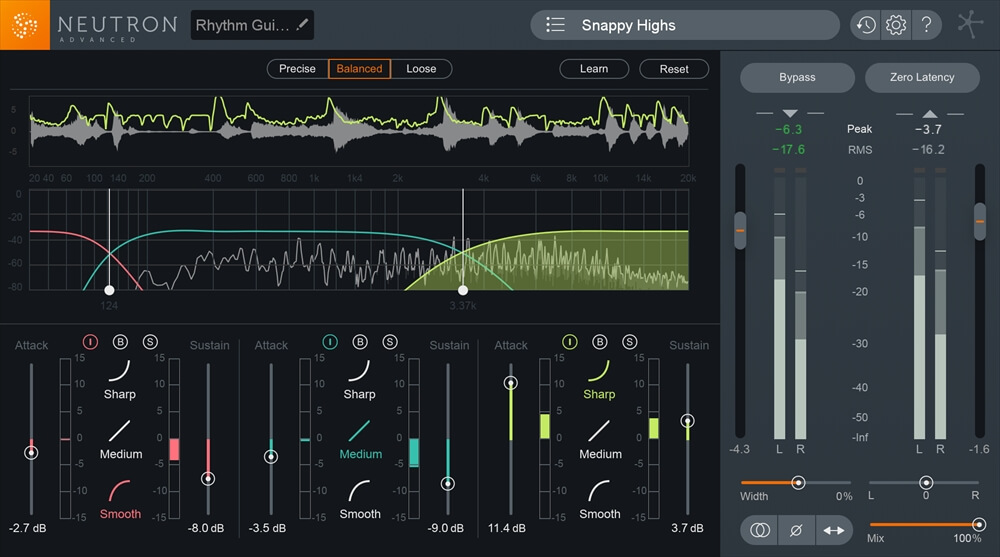The image size is (1000, 557).
Task: Click the output peak -3.7 readout
Action: pyautogui.click(x=928, y=130)
